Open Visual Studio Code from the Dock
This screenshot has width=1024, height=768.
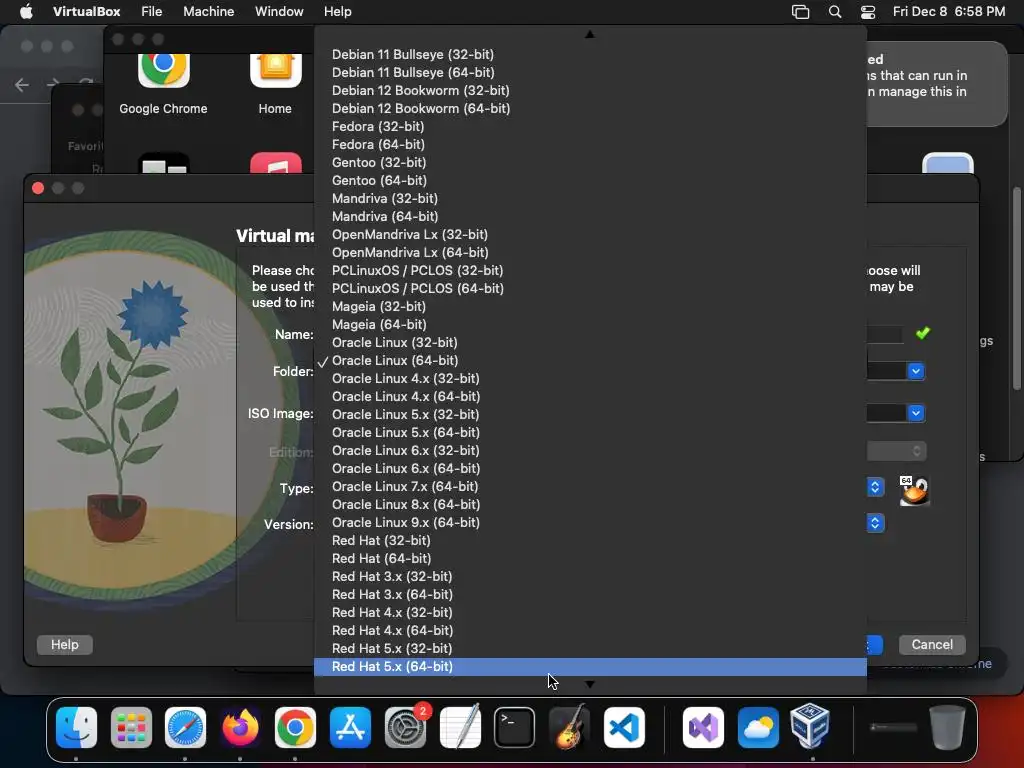(624, 727)
